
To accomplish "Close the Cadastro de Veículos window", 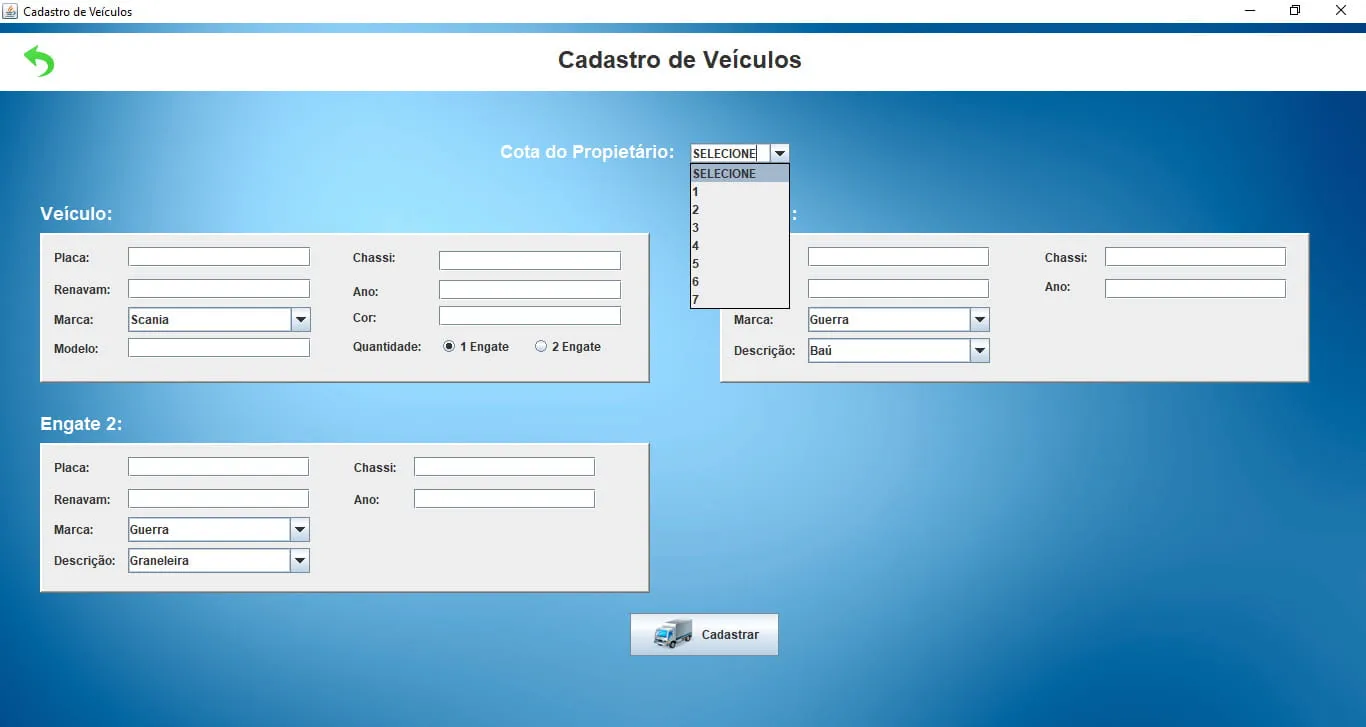I will [x=1341, y=11].
